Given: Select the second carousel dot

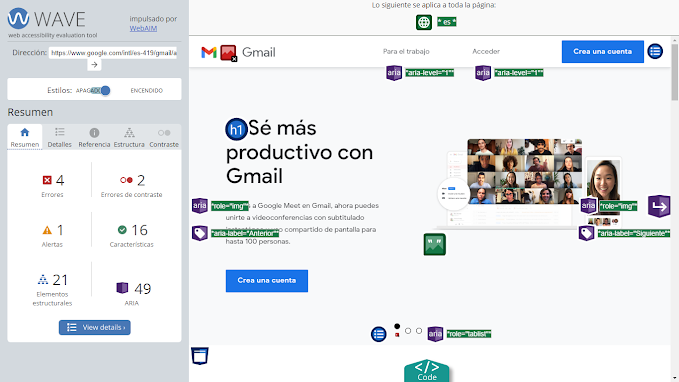Looking at the screenshot, I should click(x=408, y=331).
